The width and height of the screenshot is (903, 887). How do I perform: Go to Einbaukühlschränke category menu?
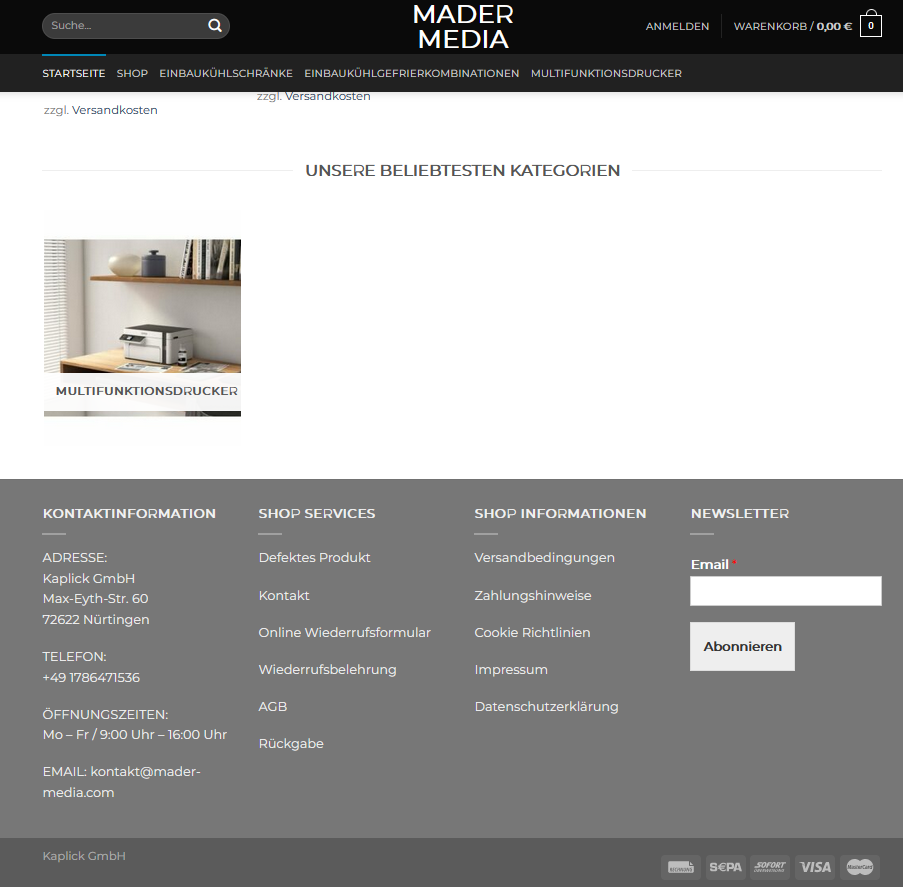226,73
